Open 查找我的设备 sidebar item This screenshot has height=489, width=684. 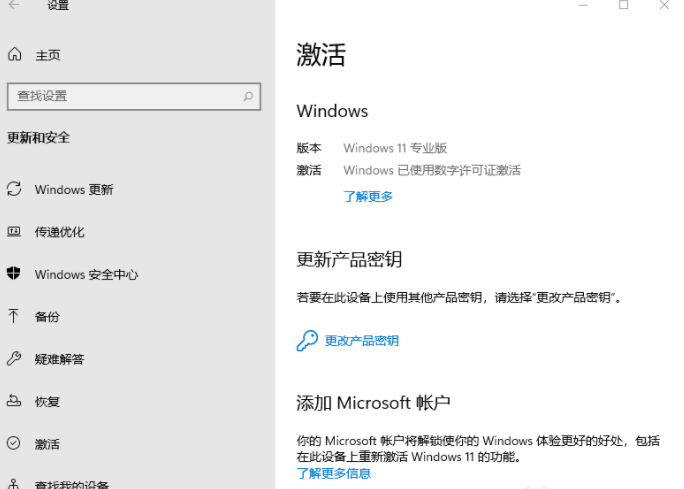point(72,485)
